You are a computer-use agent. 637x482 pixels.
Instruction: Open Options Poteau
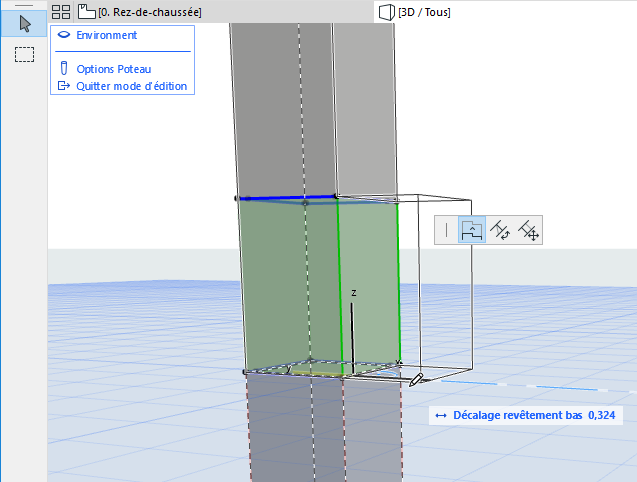tap(114, 69)
